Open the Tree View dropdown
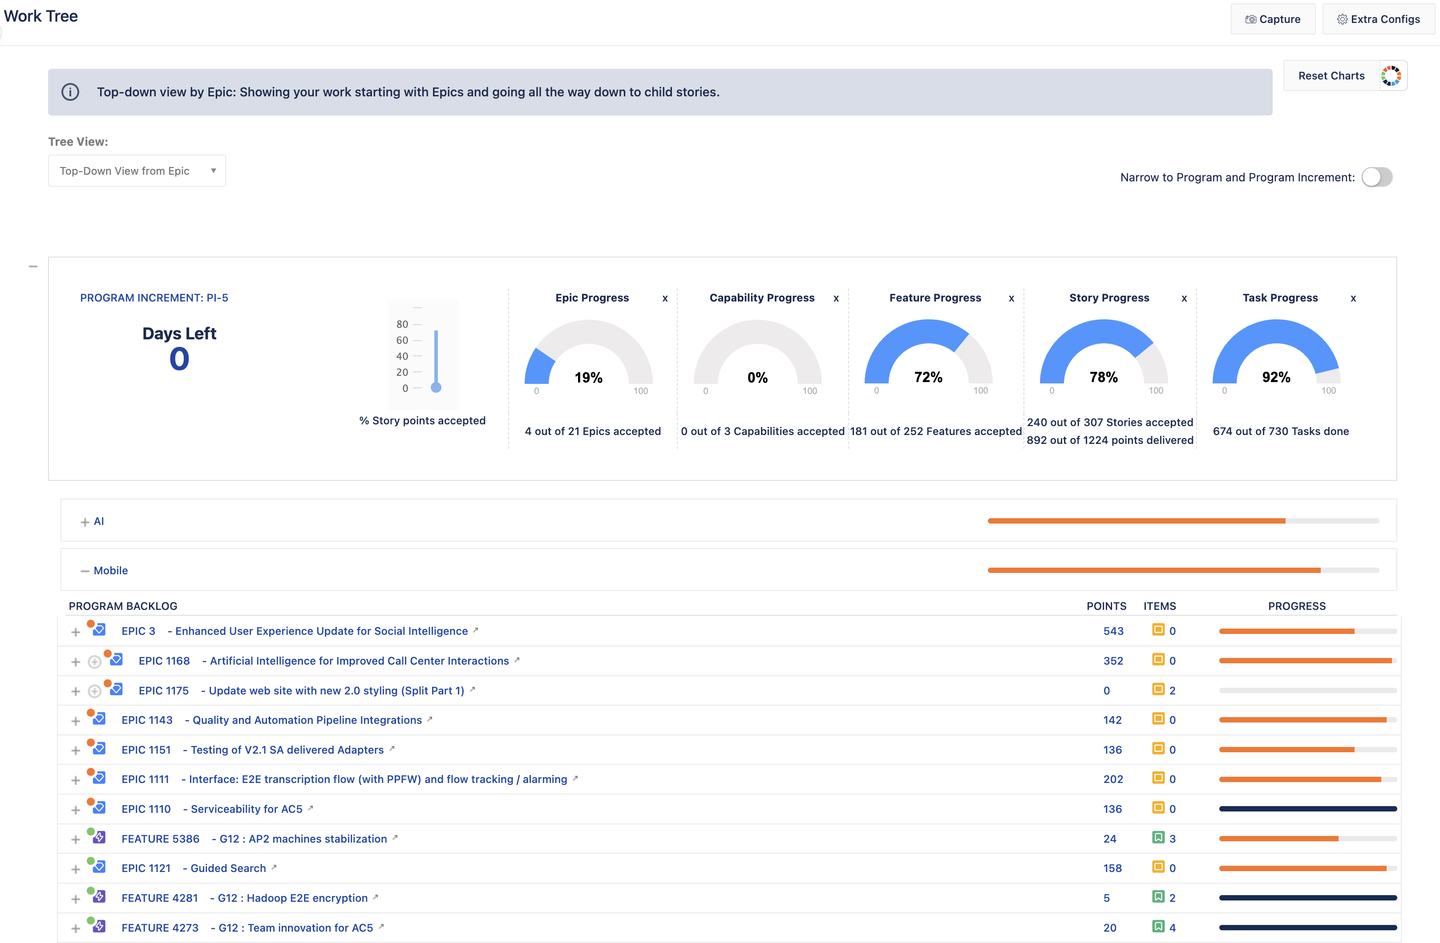 [137, 171]
